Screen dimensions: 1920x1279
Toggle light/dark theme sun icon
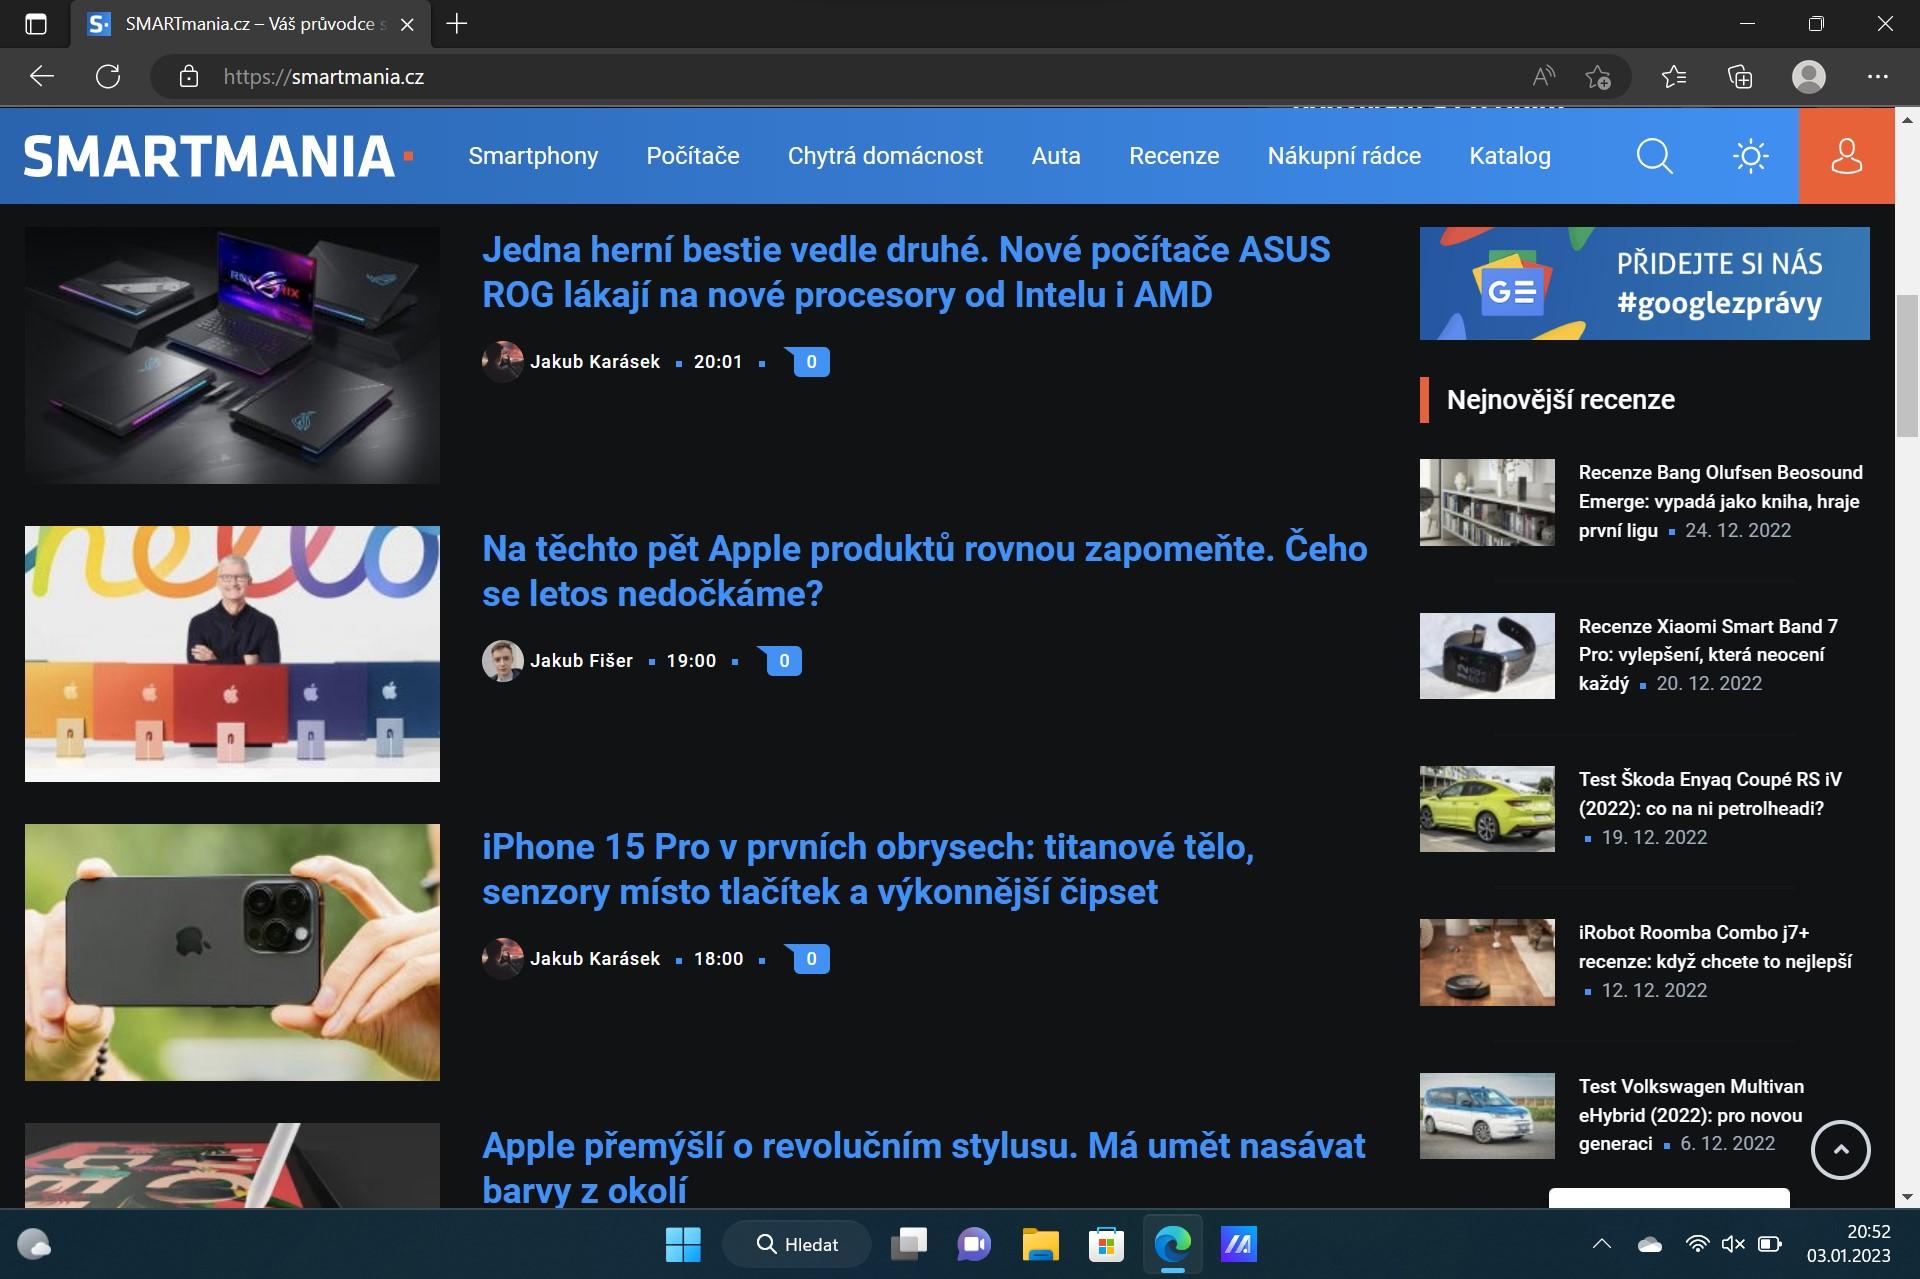[x=1750, y=156]
